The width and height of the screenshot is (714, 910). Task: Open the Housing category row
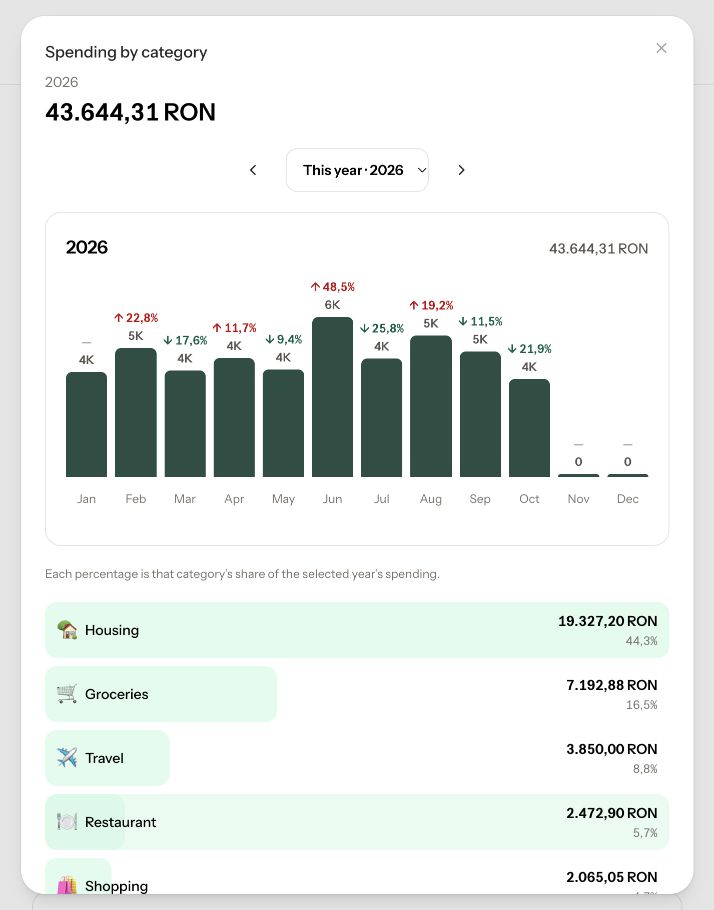(357, 630)
